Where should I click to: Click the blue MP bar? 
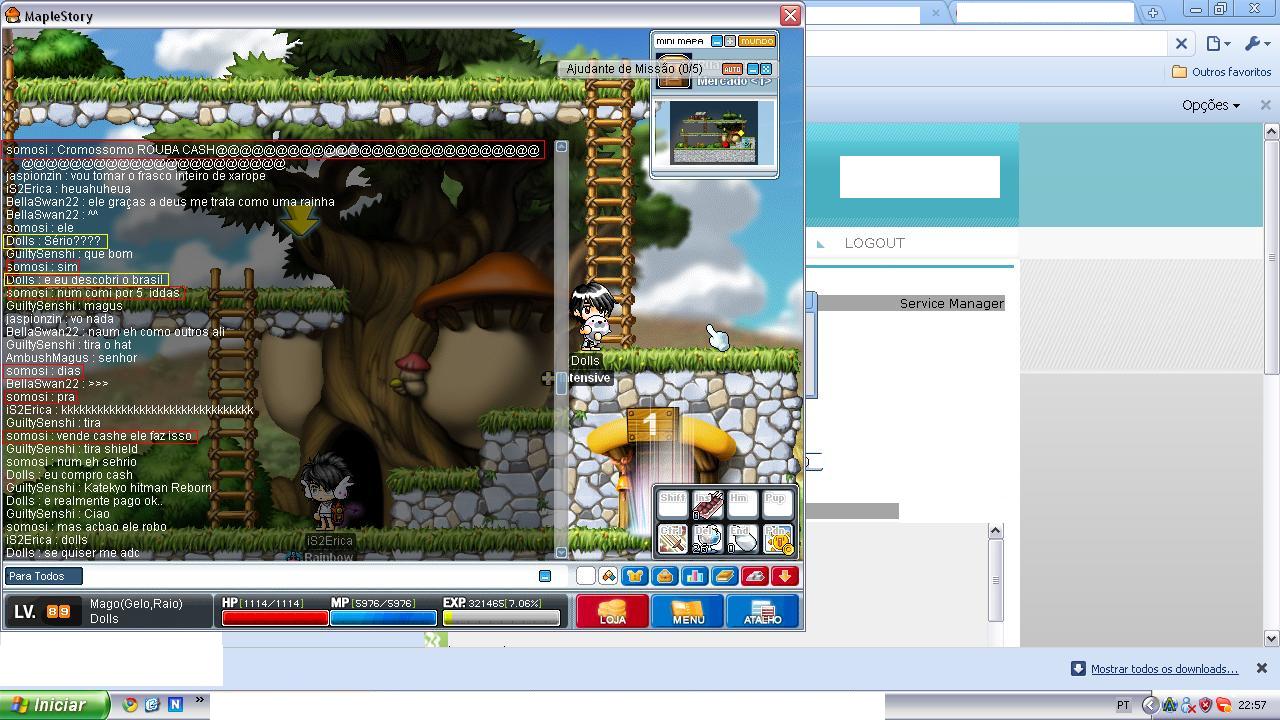383,617
